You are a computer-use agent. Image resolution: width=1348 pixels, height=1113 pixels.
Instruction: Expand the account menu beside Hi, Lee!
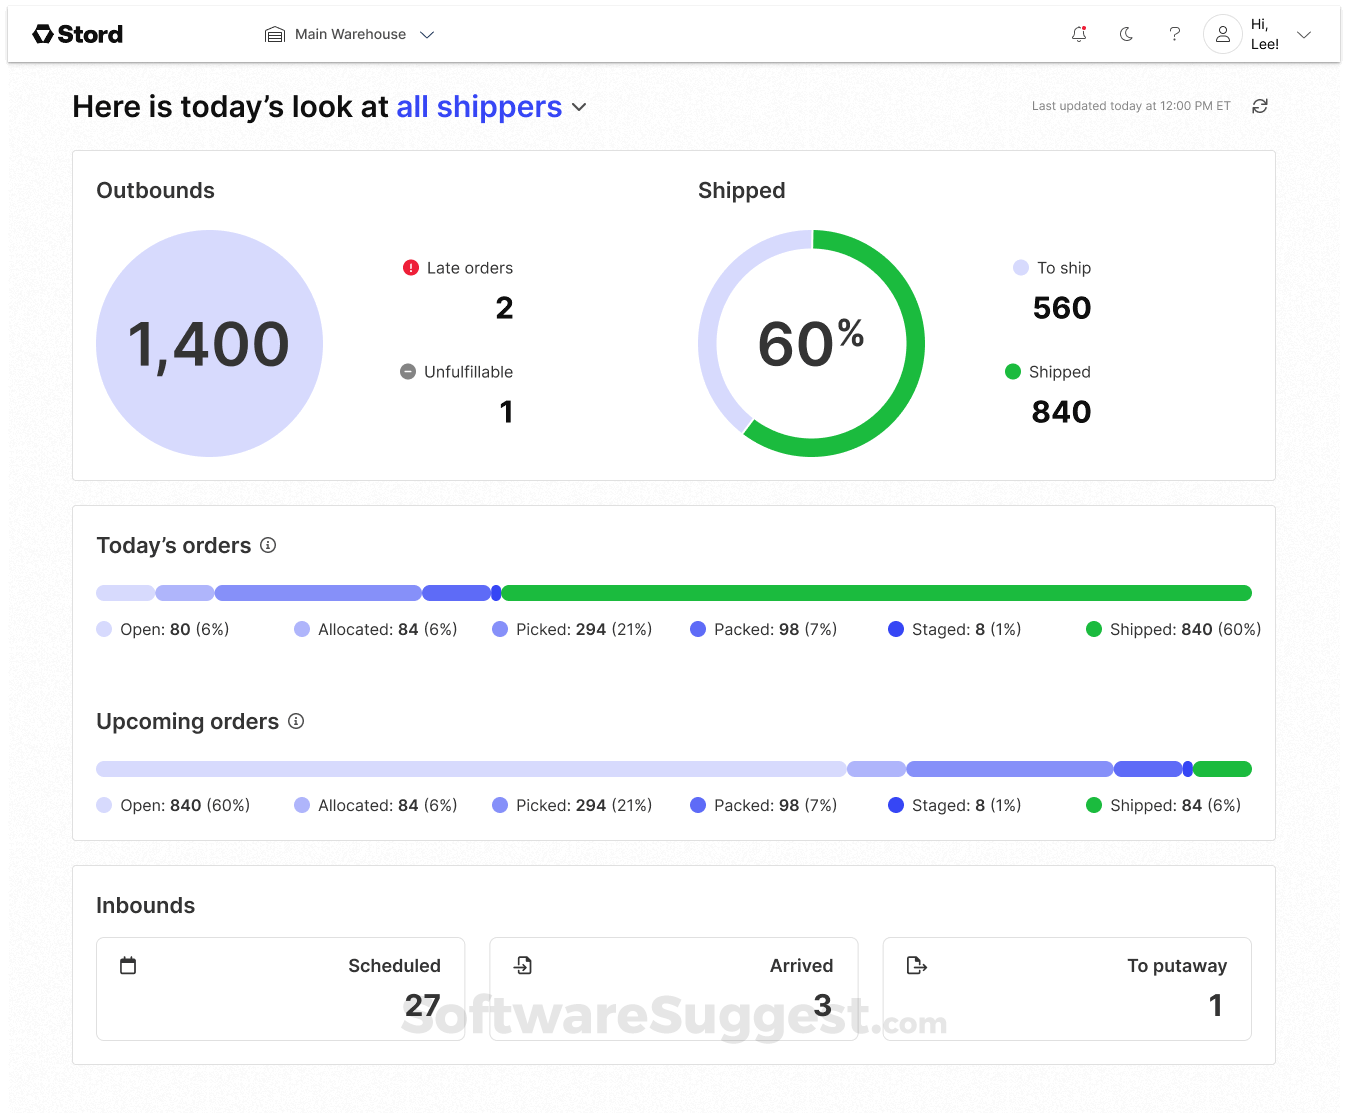coord(1304,34)
